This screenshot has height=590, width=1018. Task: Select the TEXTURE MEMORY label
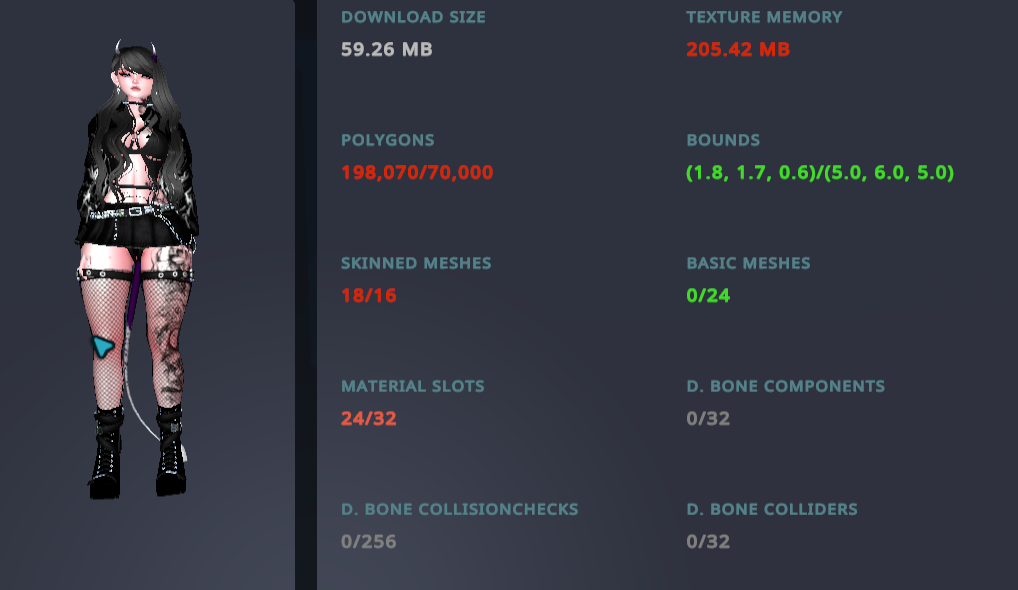pyautogui.click(x=764, y=18)
